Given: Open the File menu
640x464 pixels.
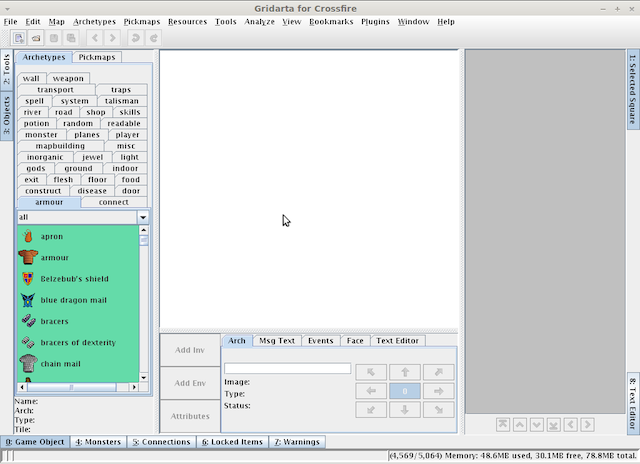Looking at the screenshot, I should coord(11,22).
